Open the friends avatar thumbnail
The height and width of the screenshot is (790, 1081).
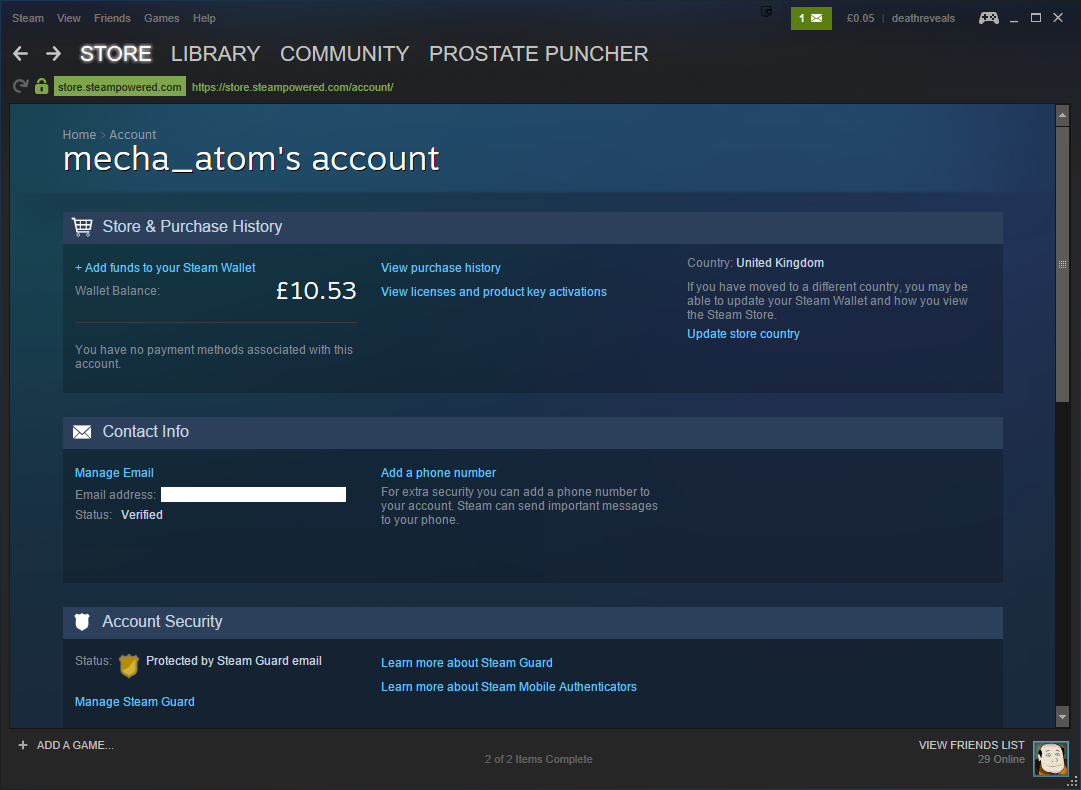1050,758
